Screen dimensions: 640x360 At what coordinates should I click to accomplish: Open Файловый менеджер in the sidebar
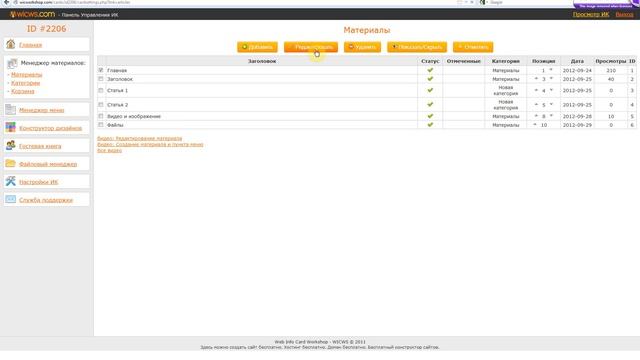(48, 164)
